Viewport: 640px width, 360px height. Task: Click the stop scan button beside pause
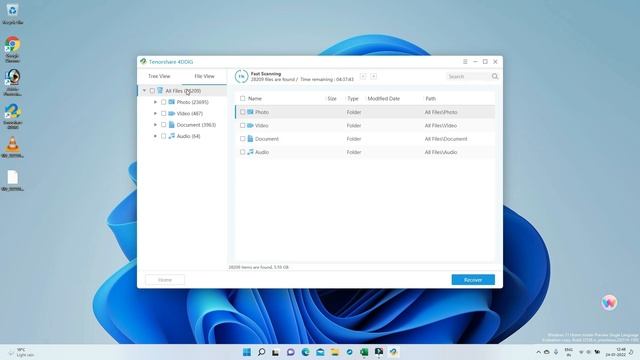(x=373, y=76)
